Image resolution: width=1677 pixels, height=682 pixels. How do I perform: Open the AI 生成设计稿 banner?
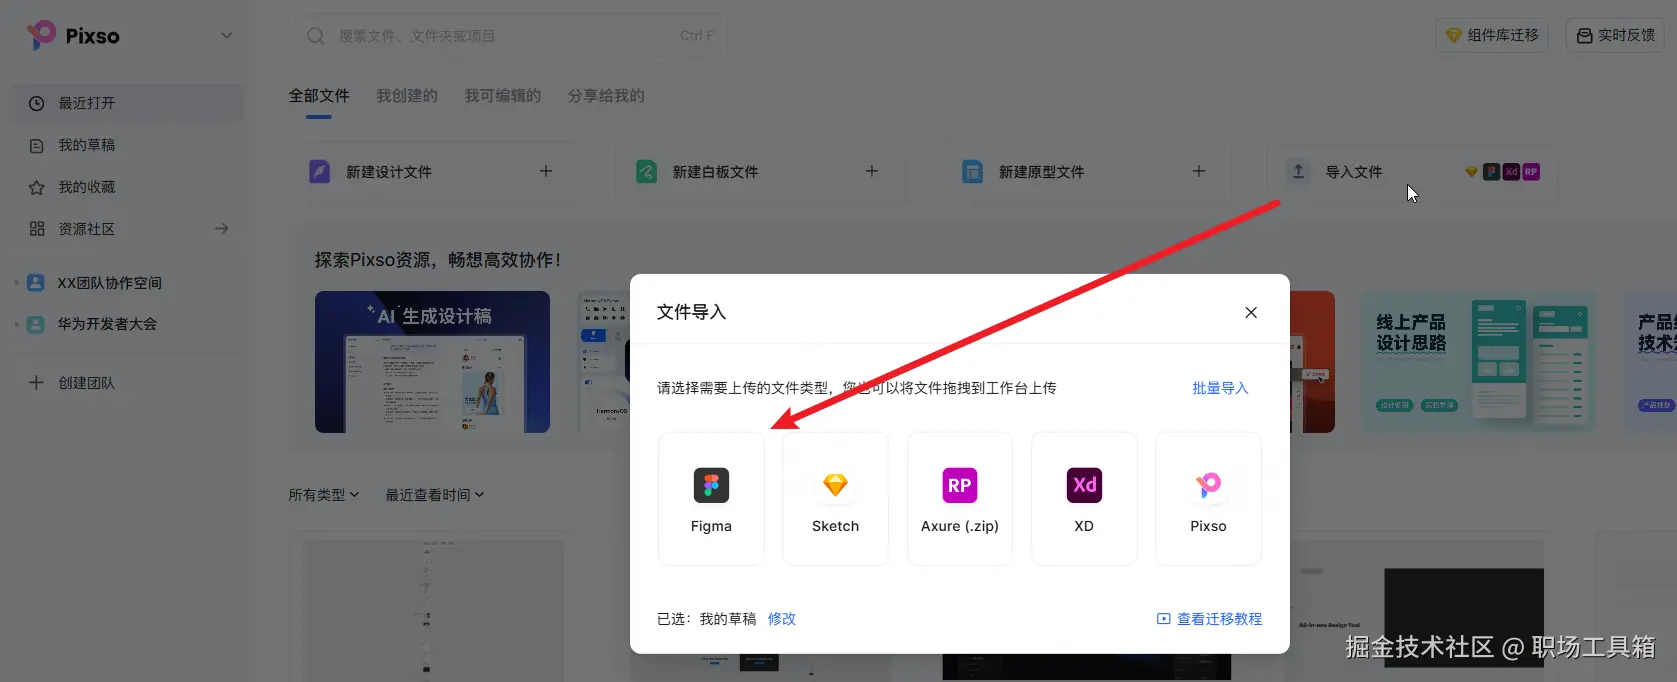point(432,362)
